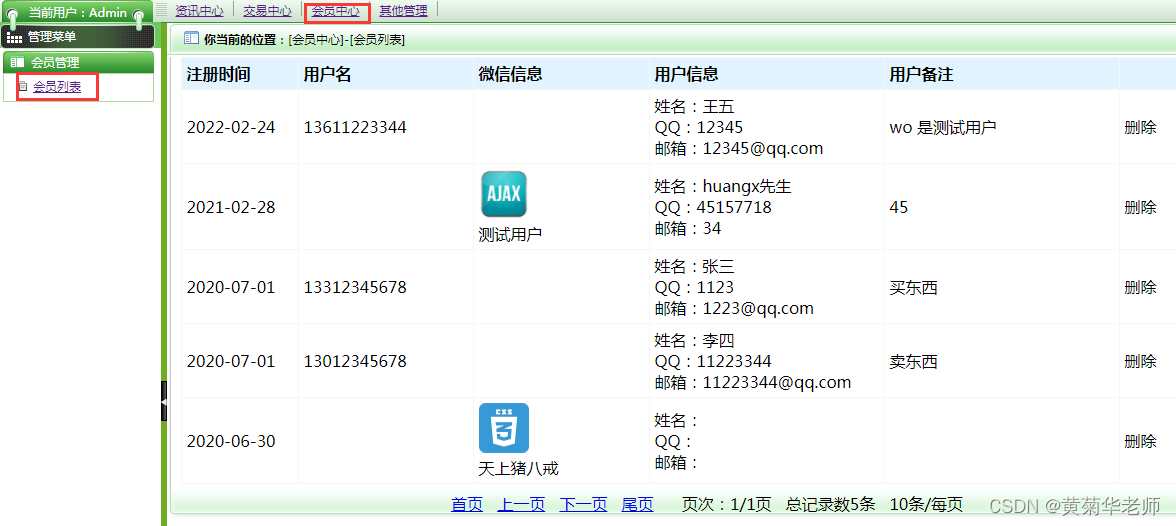Viewport: 1176px width, 526px height.
Task: Click the 页次：1/1页 text
Action: click(727, 505)
